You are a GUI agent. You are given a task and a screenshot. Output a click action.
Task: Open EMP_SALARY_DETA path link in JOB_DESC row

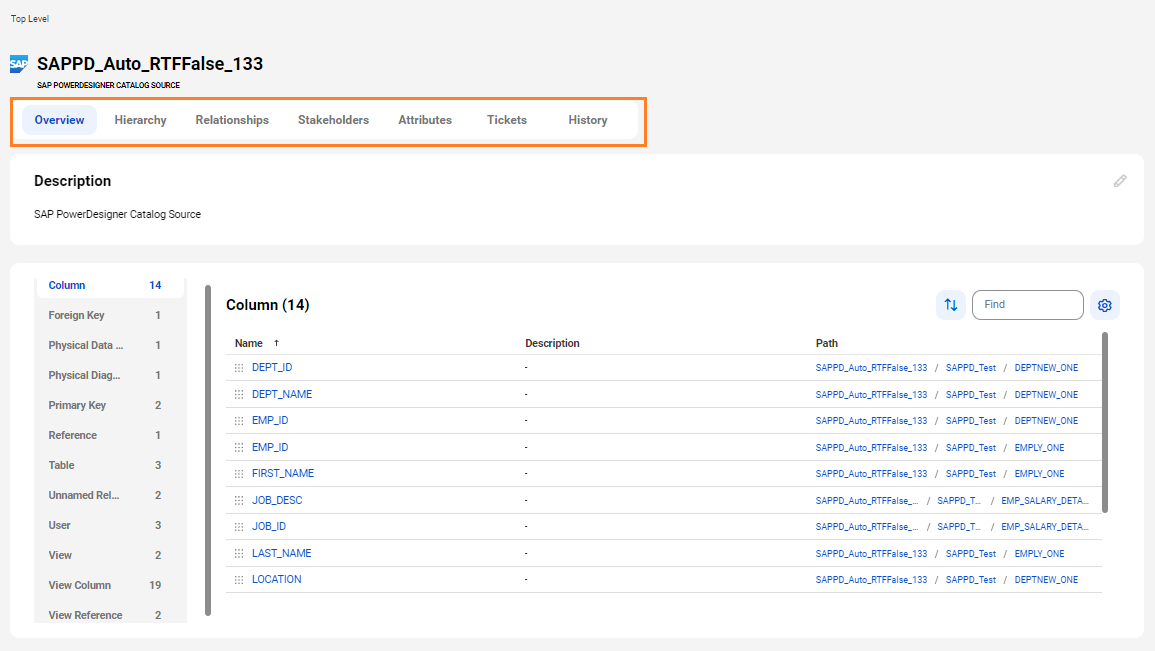(1045, 501)
